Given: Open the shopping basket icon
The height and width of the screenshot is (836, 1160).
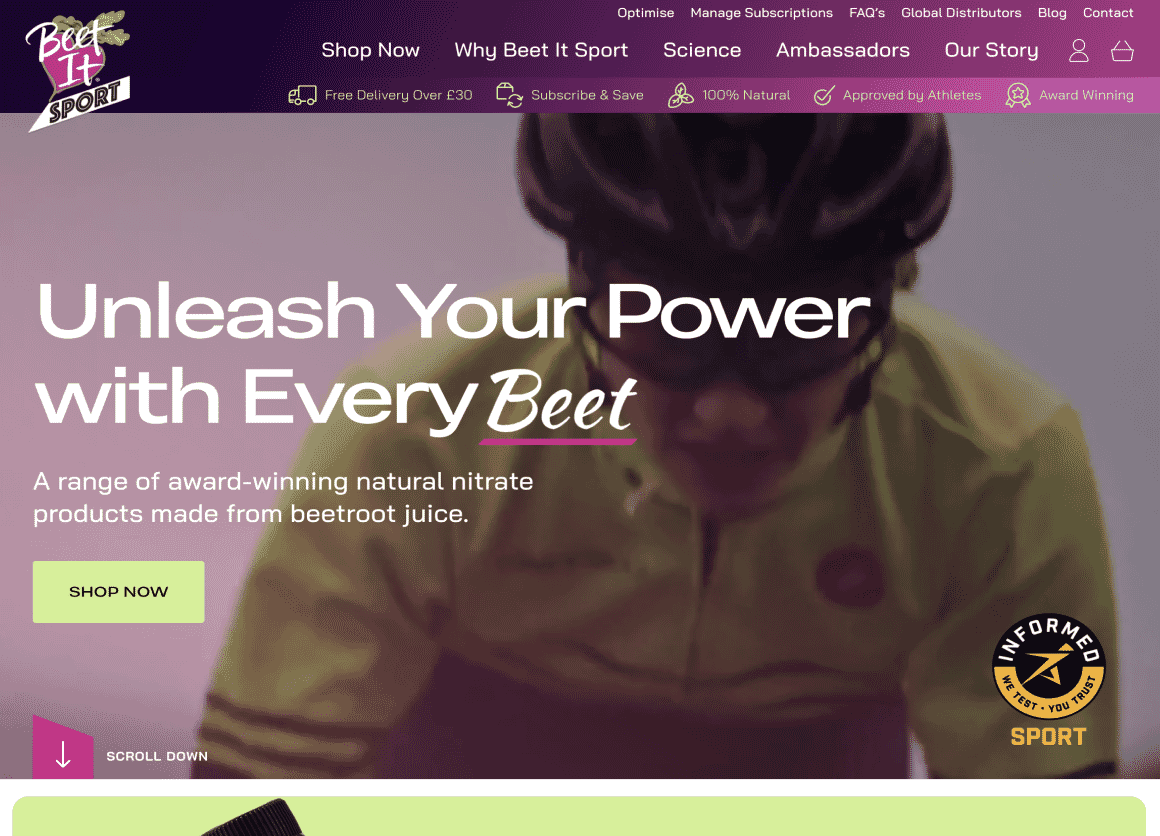Looking at the screenshot, I should click(x=1122, y=50).
